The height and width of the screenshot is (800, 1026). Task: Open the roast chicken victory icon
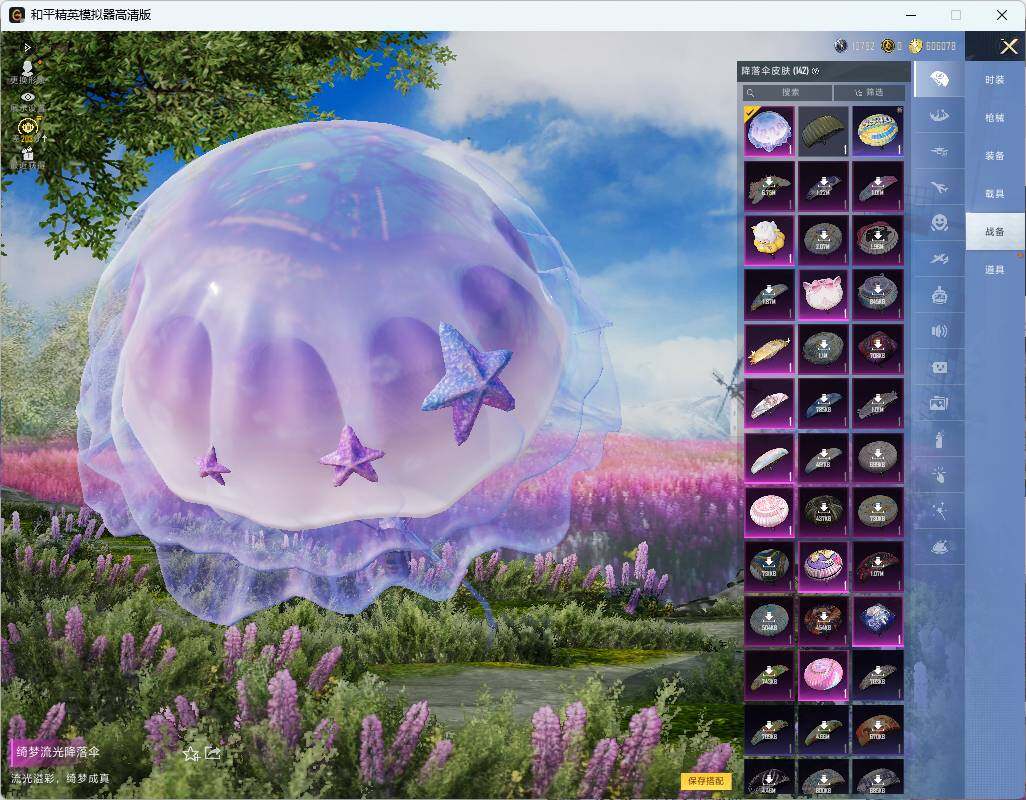coord(939,547)
